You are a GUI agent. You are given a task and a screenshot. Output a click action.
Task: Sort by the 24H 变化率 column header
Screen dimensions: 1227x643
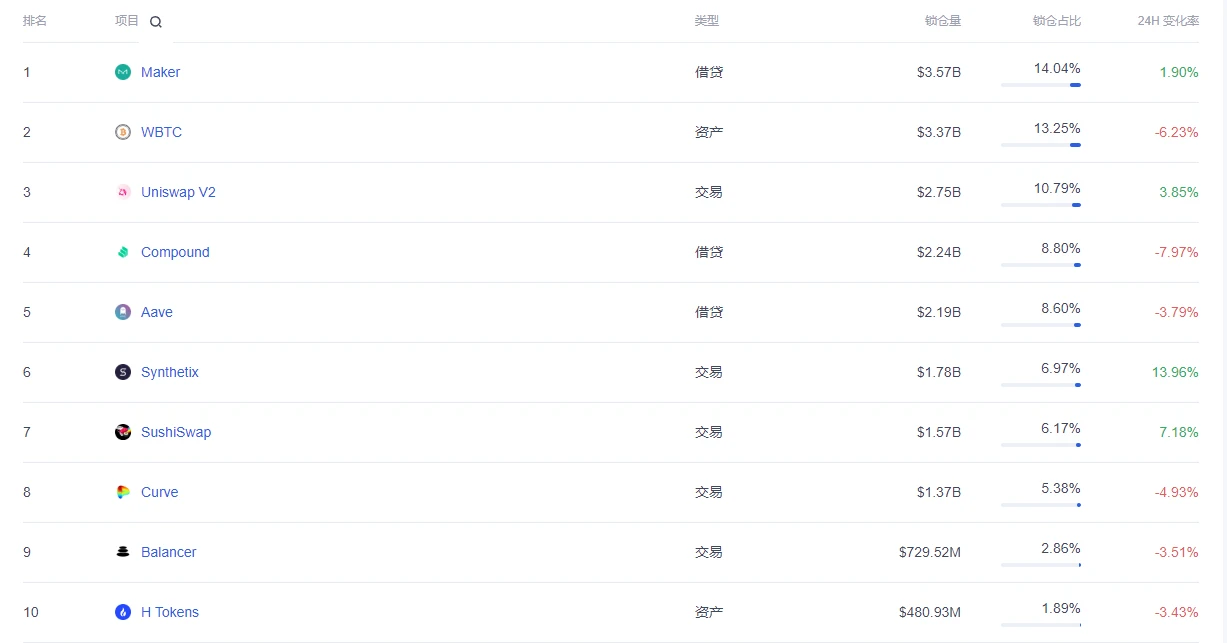1168,21
